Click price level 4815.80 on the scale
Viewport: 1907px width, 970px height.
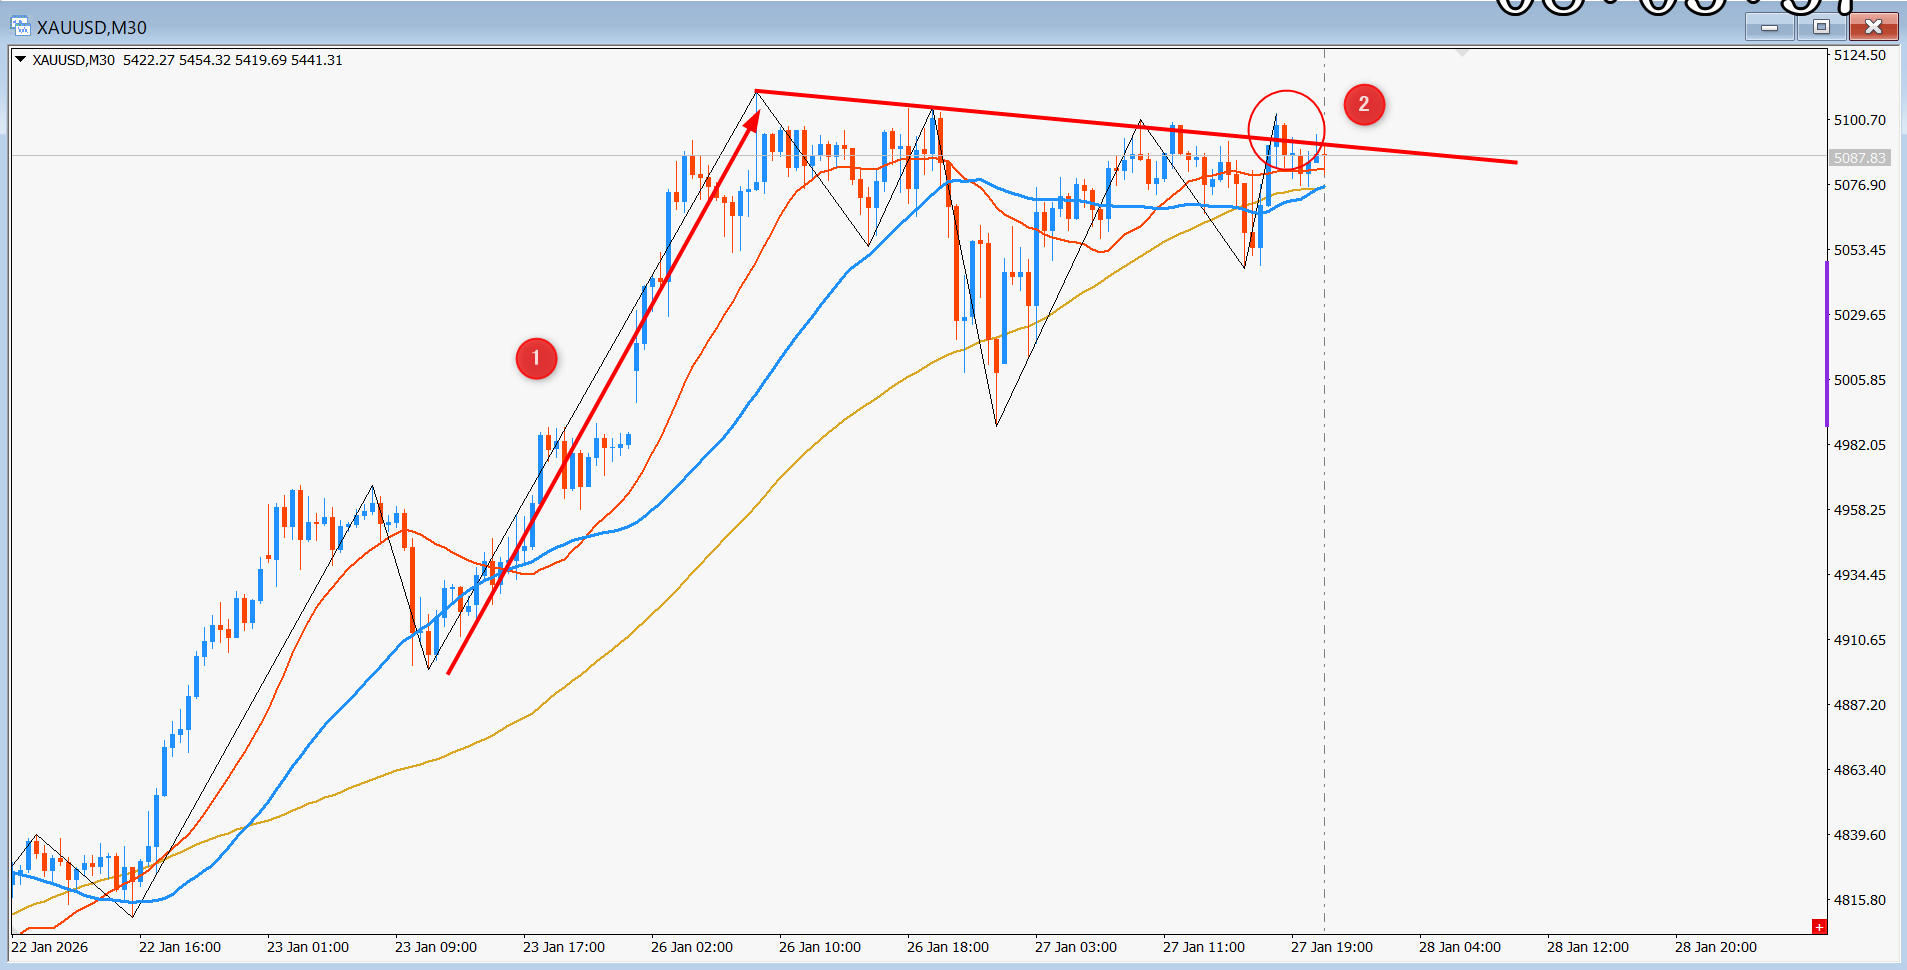coord(1859,900)
